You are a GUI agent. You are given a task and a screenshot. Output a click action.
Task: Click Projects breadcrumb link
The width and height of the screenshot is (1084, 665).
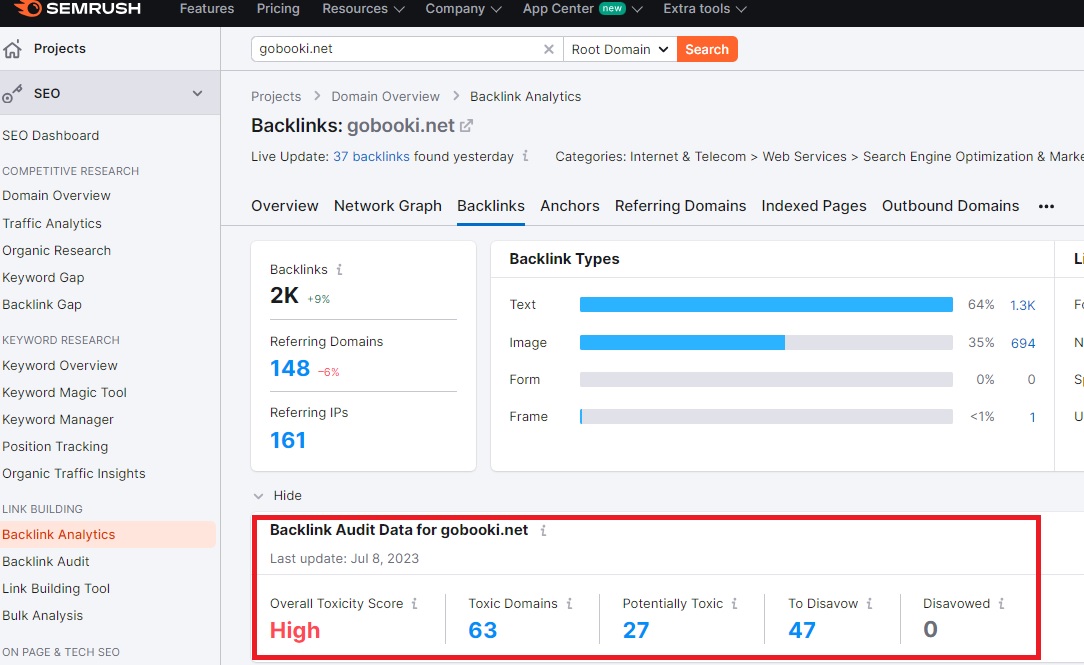coord(276,97)
